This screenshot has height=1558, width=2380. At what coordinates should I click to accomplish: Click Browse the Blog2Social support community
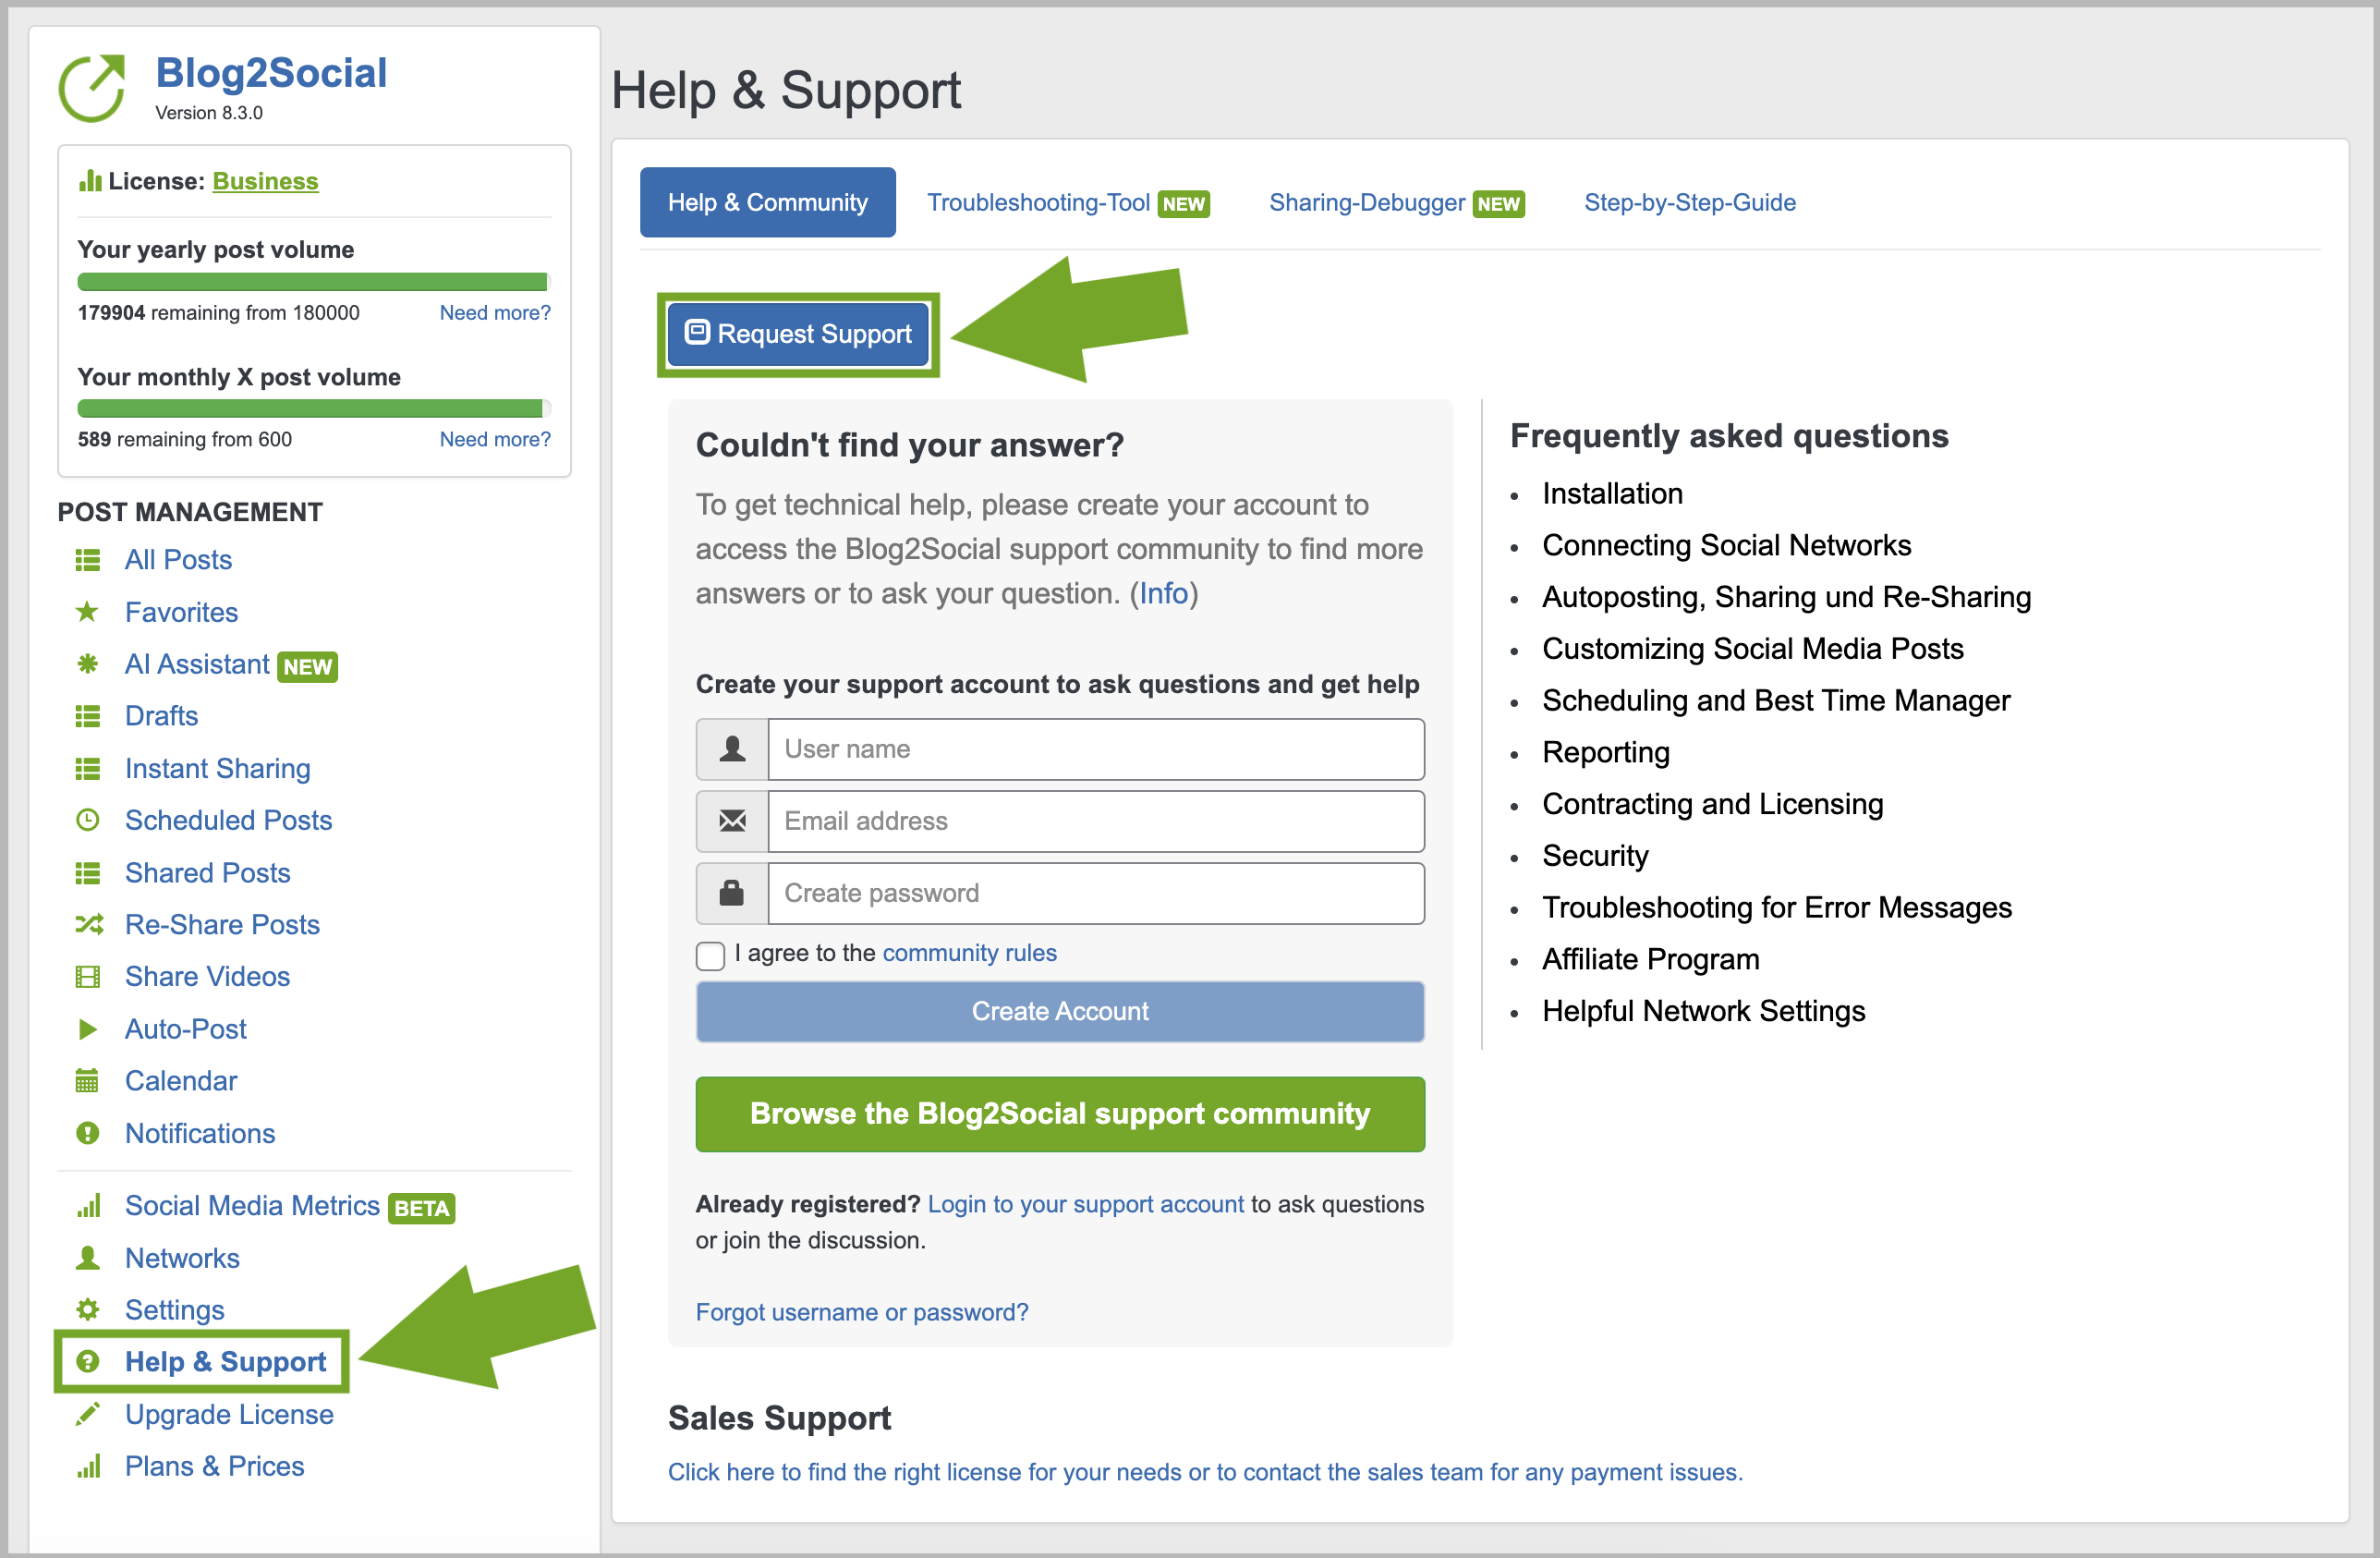pyautogui.click(x=1060, y=1113)
